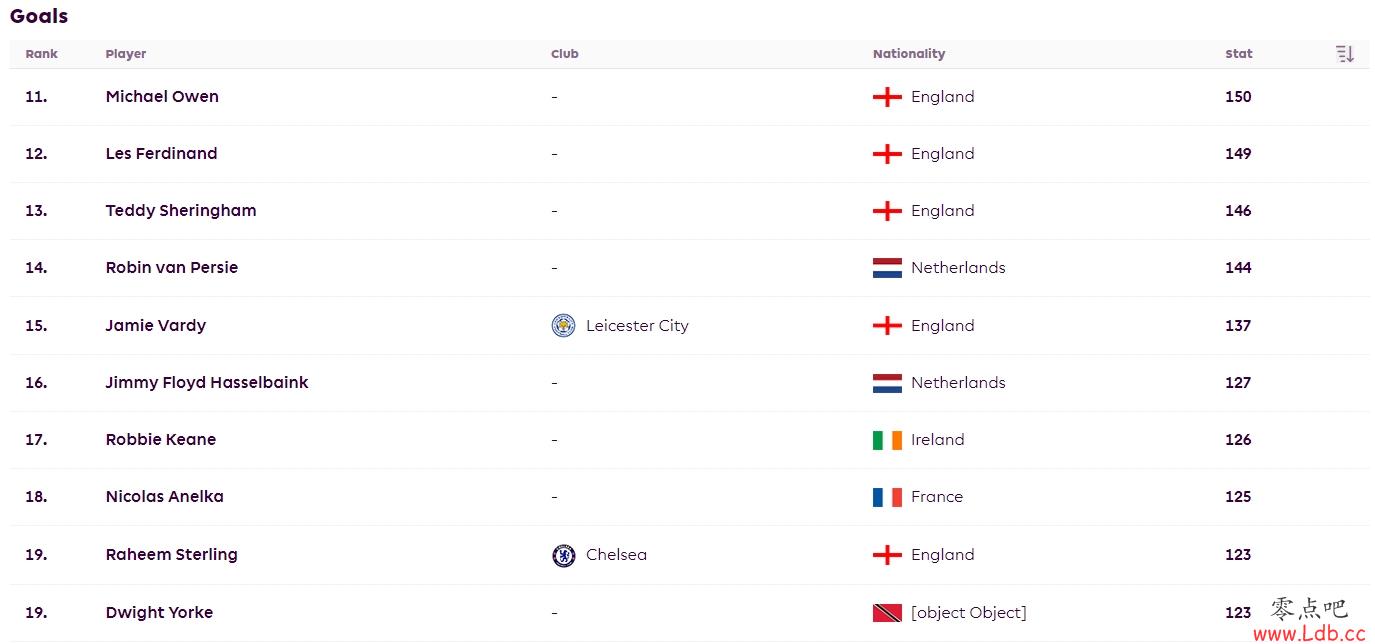Select the Teddy Sheringham row name
This screenshot has height=644, width=1375.
181,211
